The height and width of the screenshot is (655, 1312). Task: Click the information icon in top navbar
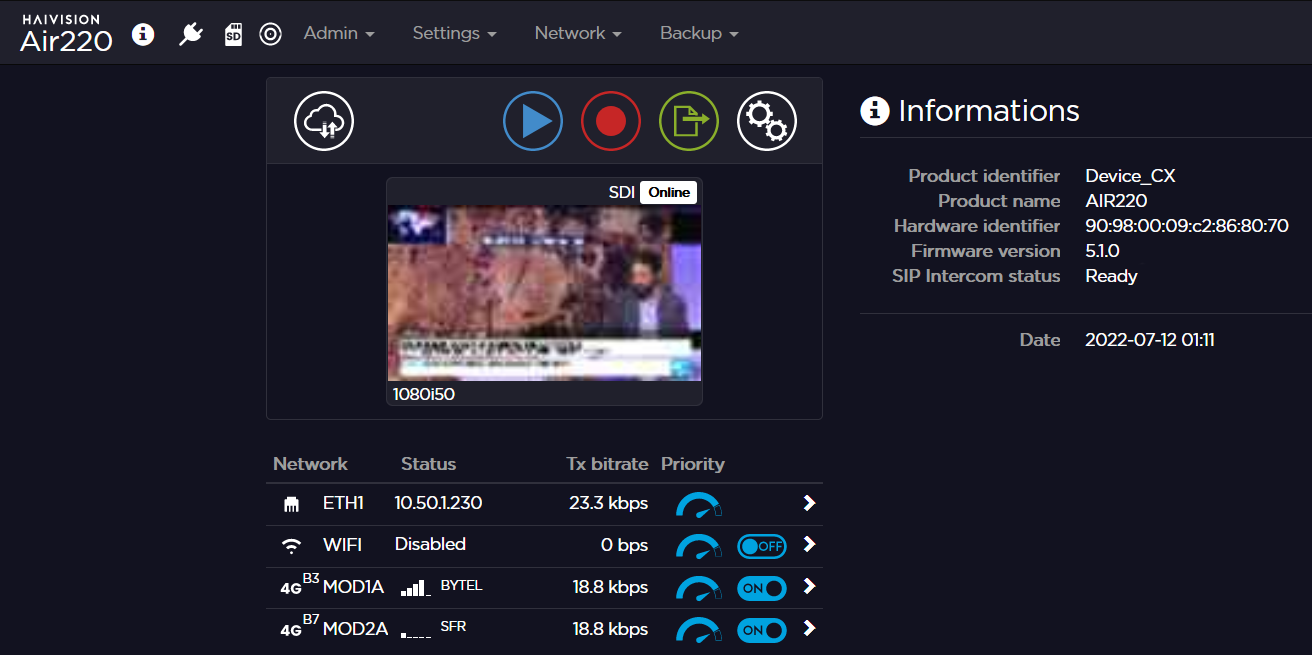tap(143, 34)
